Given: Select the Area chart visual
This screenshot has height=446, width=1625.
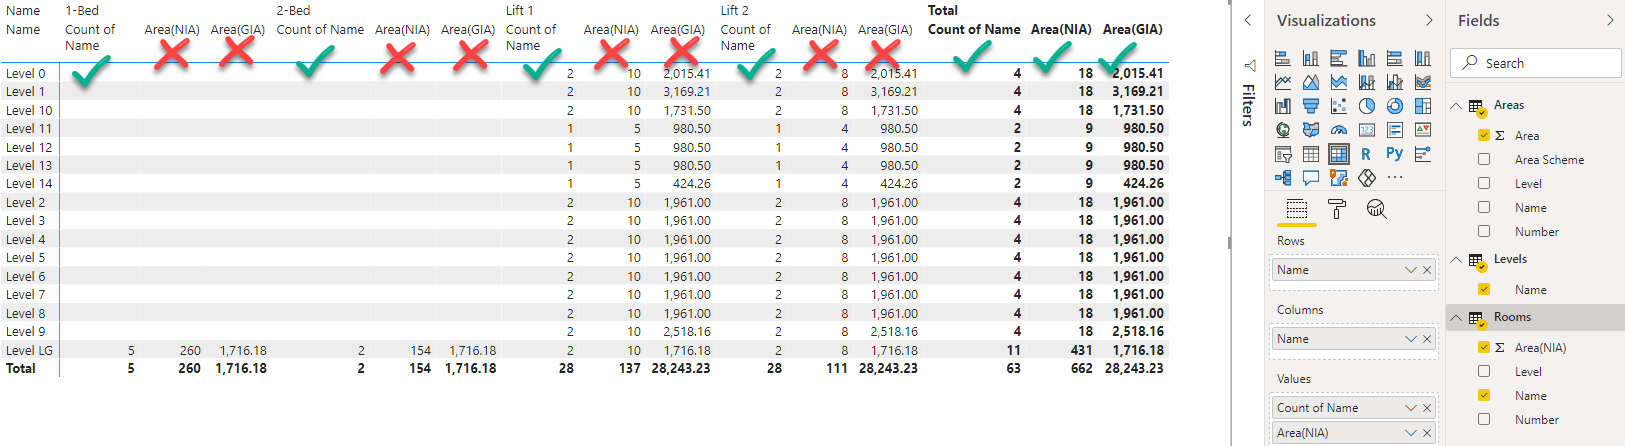Looking at the screenshot, I should click(1311, 82).
